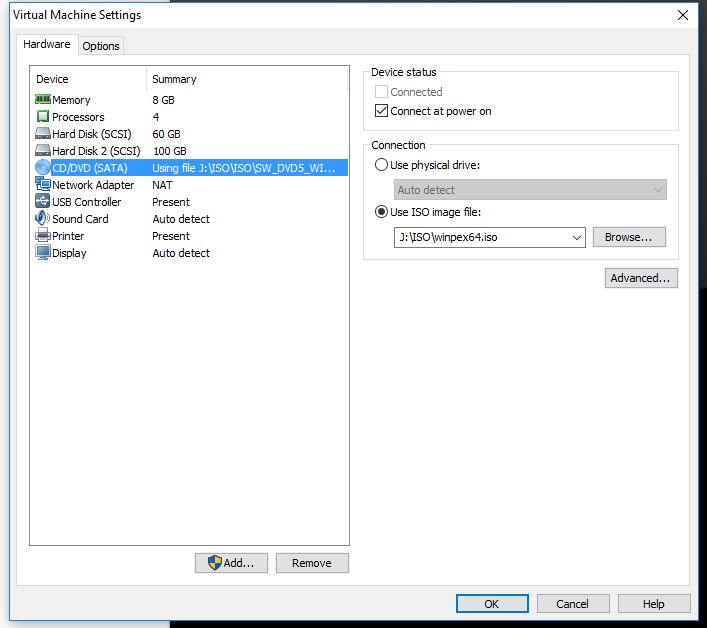Select the Memory row label
The width and height of the screenshot is (707, 628).
pyautogui.click(x=71, y=100)
